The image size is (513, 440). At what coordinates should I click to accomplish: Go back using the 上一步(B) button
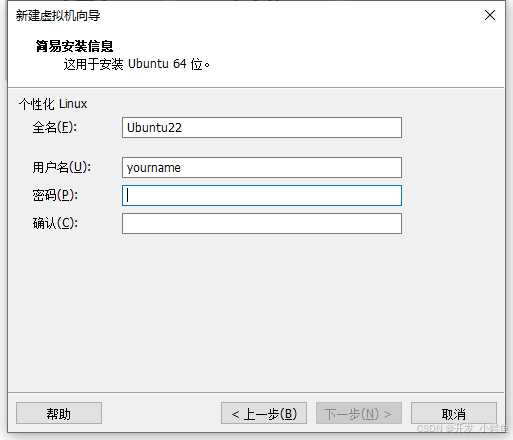[264, 413]
